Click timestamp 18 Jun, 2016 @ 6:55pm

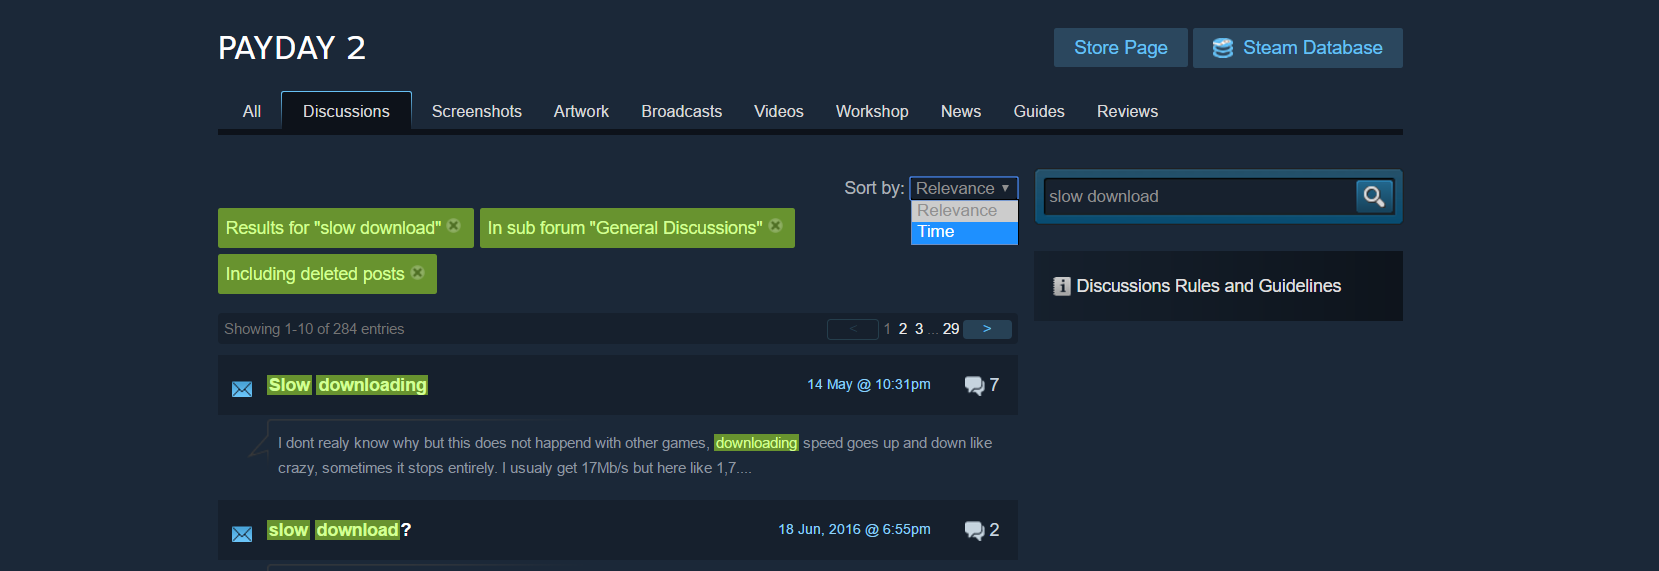(x=855, y=529)
